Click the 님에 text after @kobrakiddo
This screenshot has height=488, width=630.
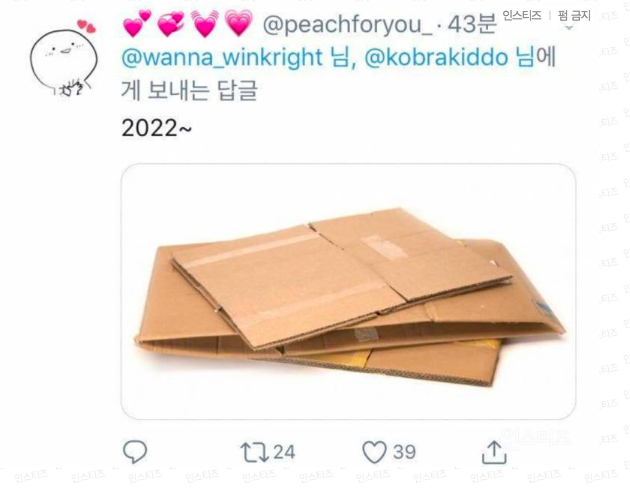click(536, 57)
